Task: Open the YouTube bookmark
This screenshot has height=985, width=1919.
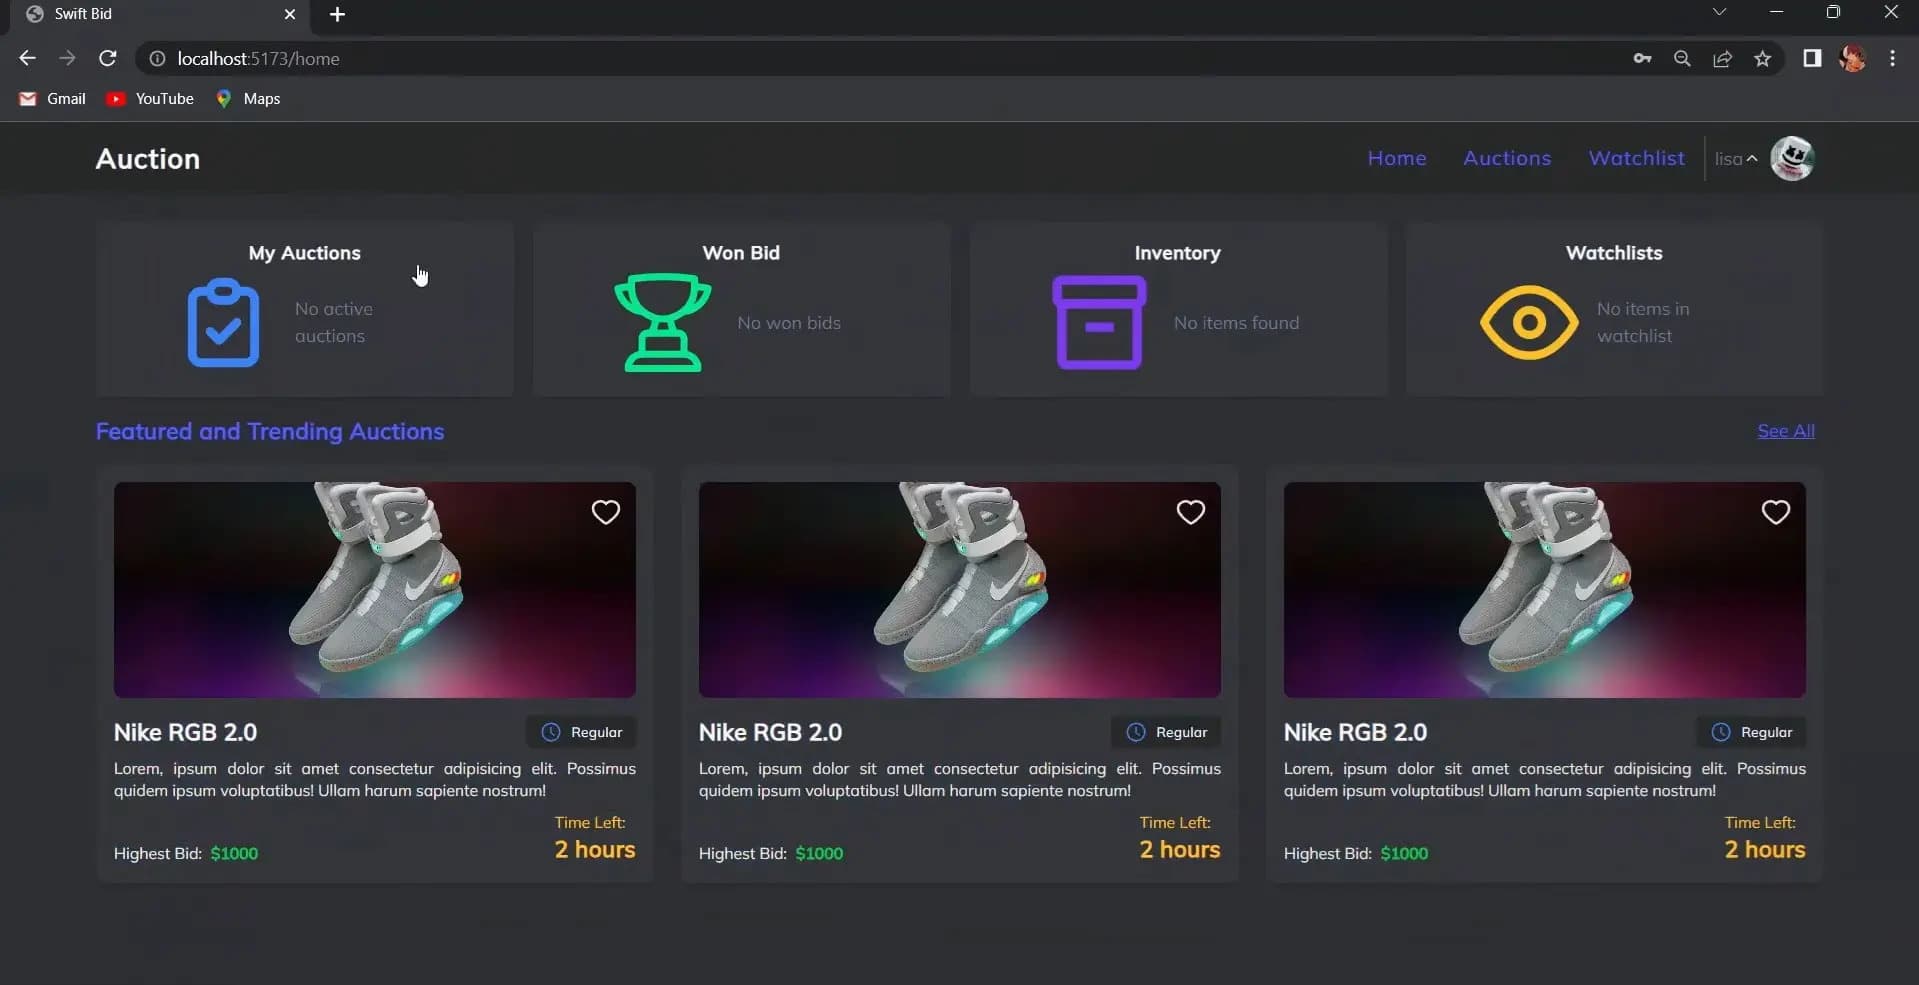Action: pos(150,98)
